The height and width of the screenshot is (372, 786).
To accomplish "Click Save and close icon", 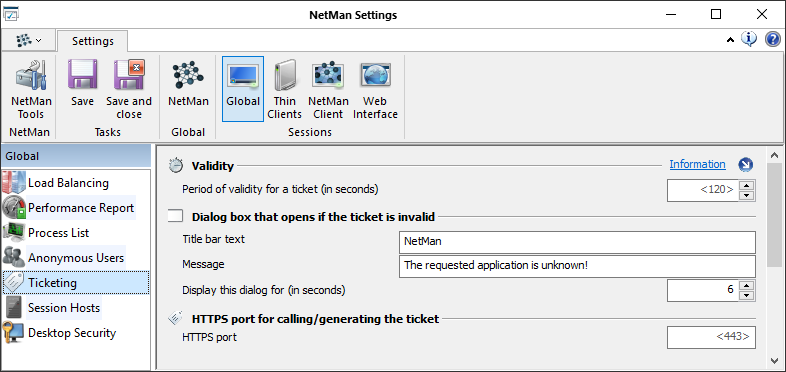I will click(x=129, y=76).
